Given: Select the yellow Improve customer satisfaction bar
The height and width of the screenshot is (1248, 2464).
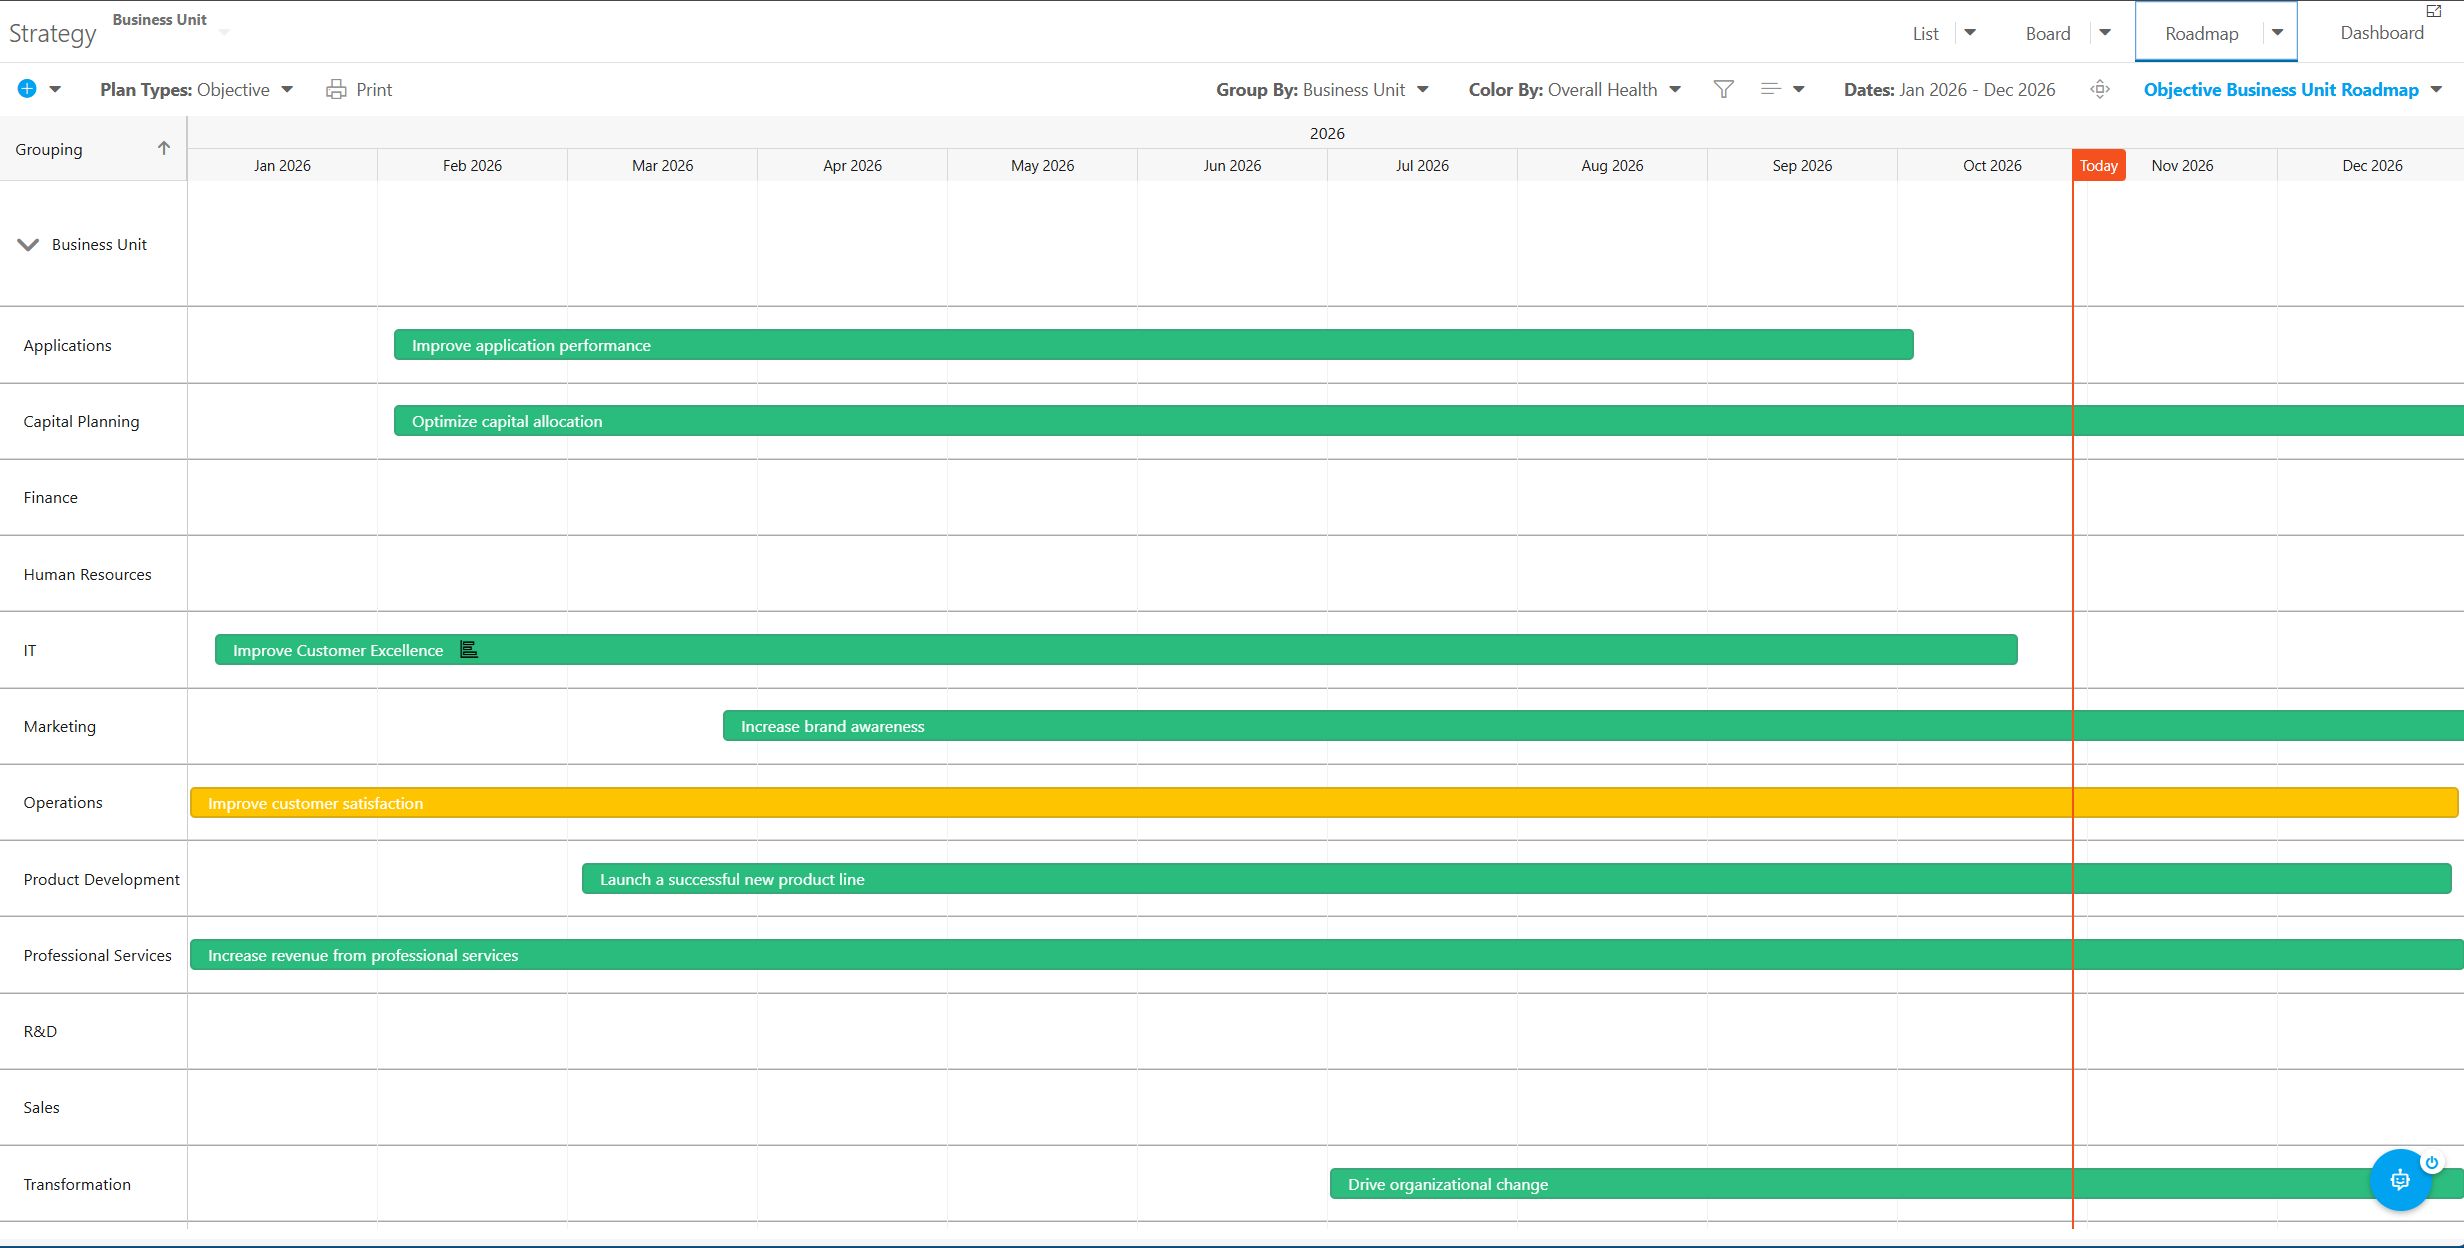Looking at the screenshot, I should pos(1324,803).
